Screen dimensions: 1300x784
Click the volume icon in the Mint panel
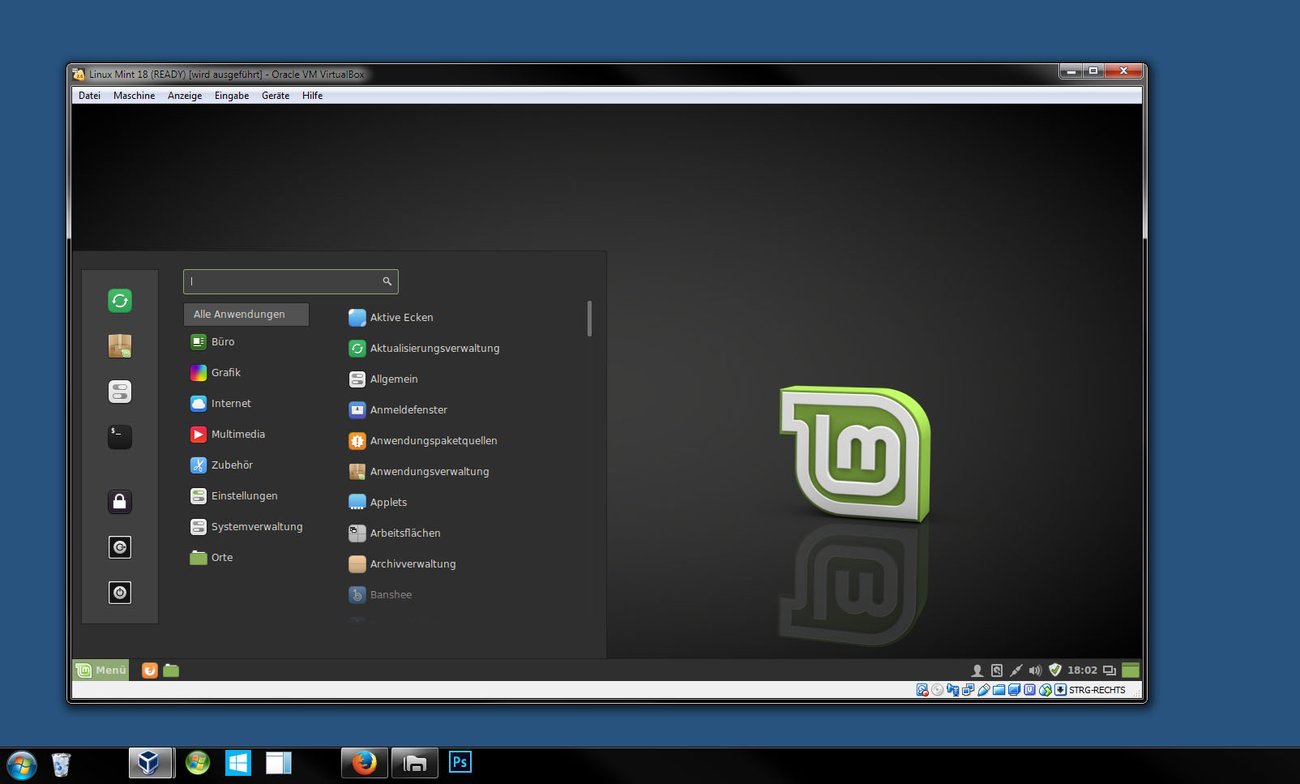(1035, 670)
